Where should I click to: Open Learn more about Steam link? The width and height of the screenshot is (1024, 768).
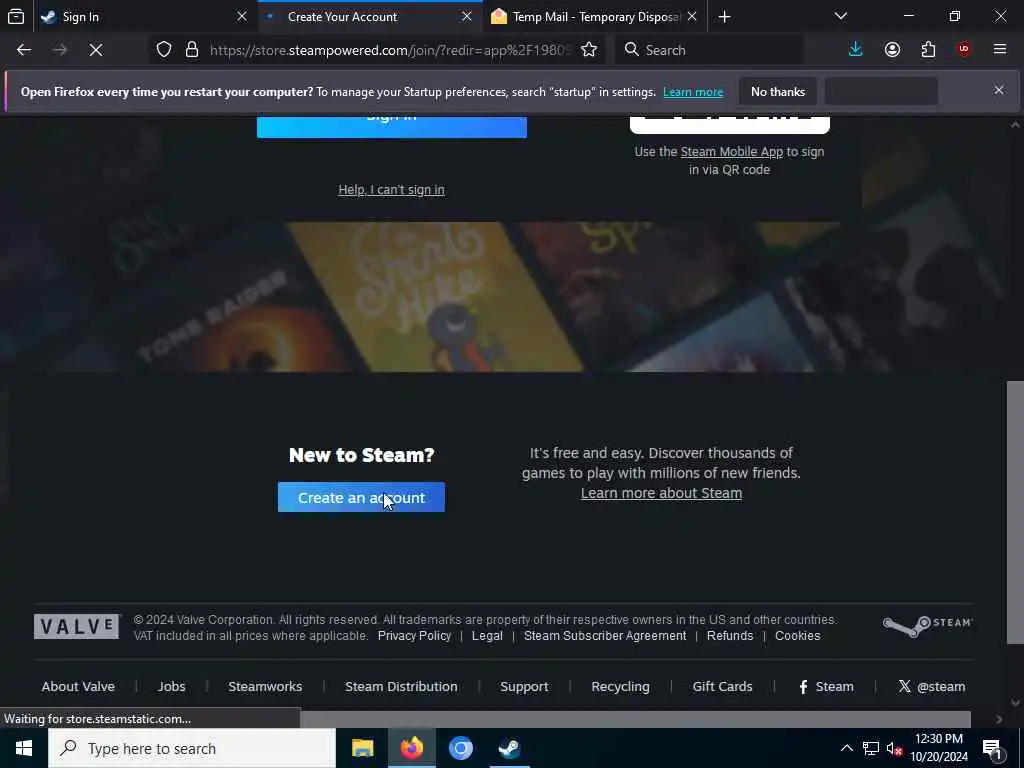pyautogui.click(x=661, y=493)
